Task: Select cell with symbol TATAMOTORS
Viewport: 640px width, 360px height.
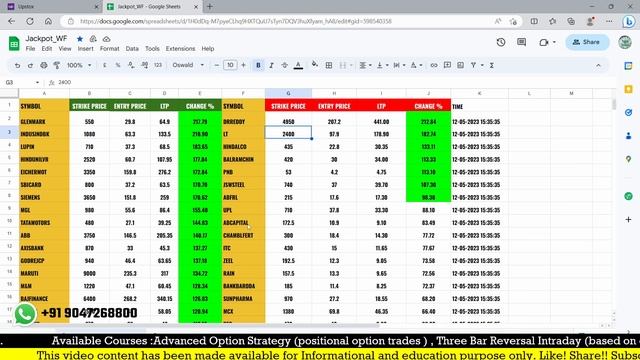Action: [x=44, y=222]
